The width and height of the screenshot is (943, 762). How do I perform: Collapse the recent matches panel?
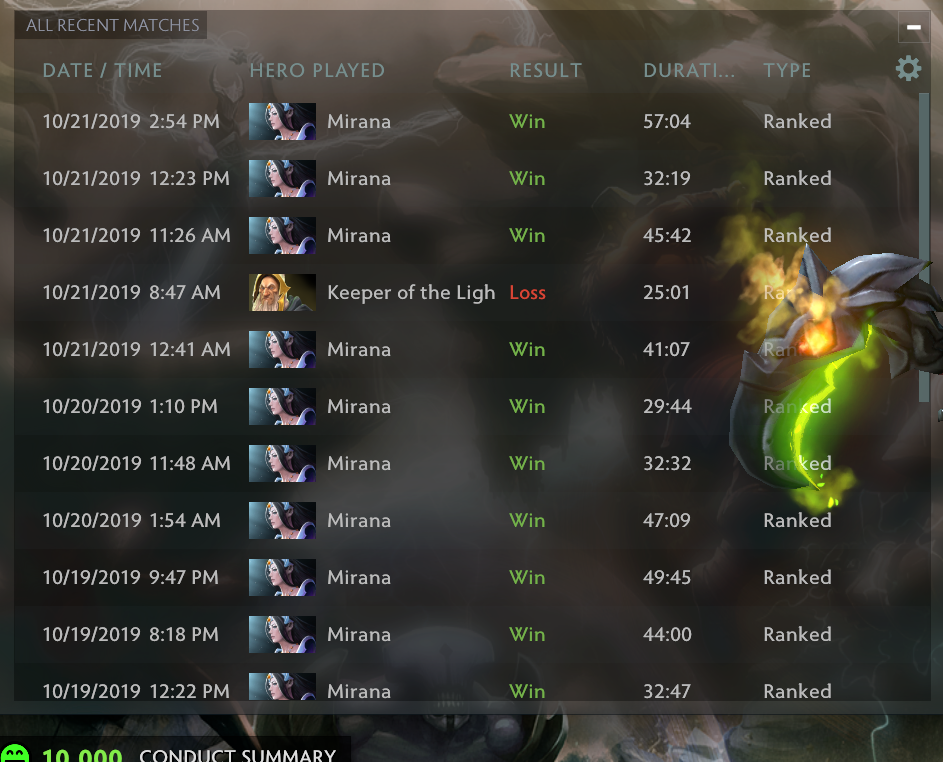[914, 27]
